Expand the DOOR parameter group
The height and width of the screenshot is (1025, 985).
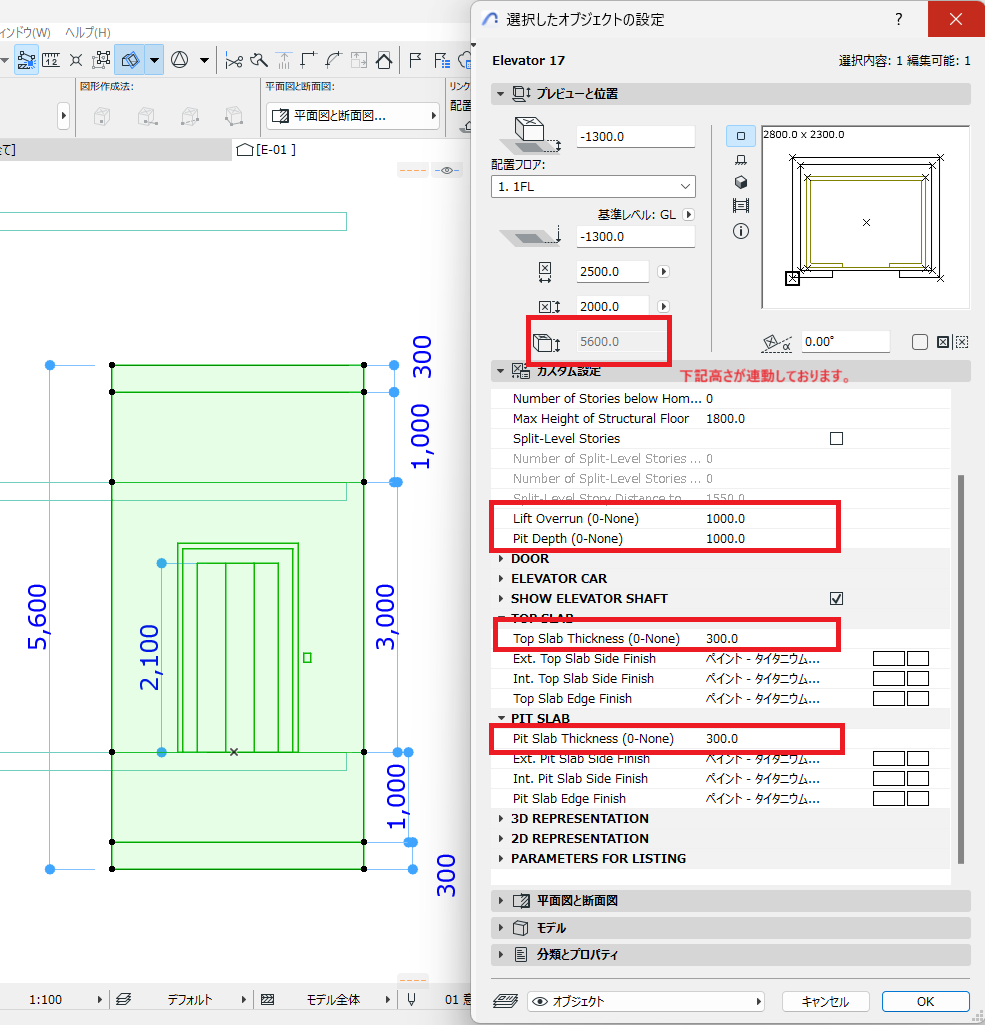[501, 559]
